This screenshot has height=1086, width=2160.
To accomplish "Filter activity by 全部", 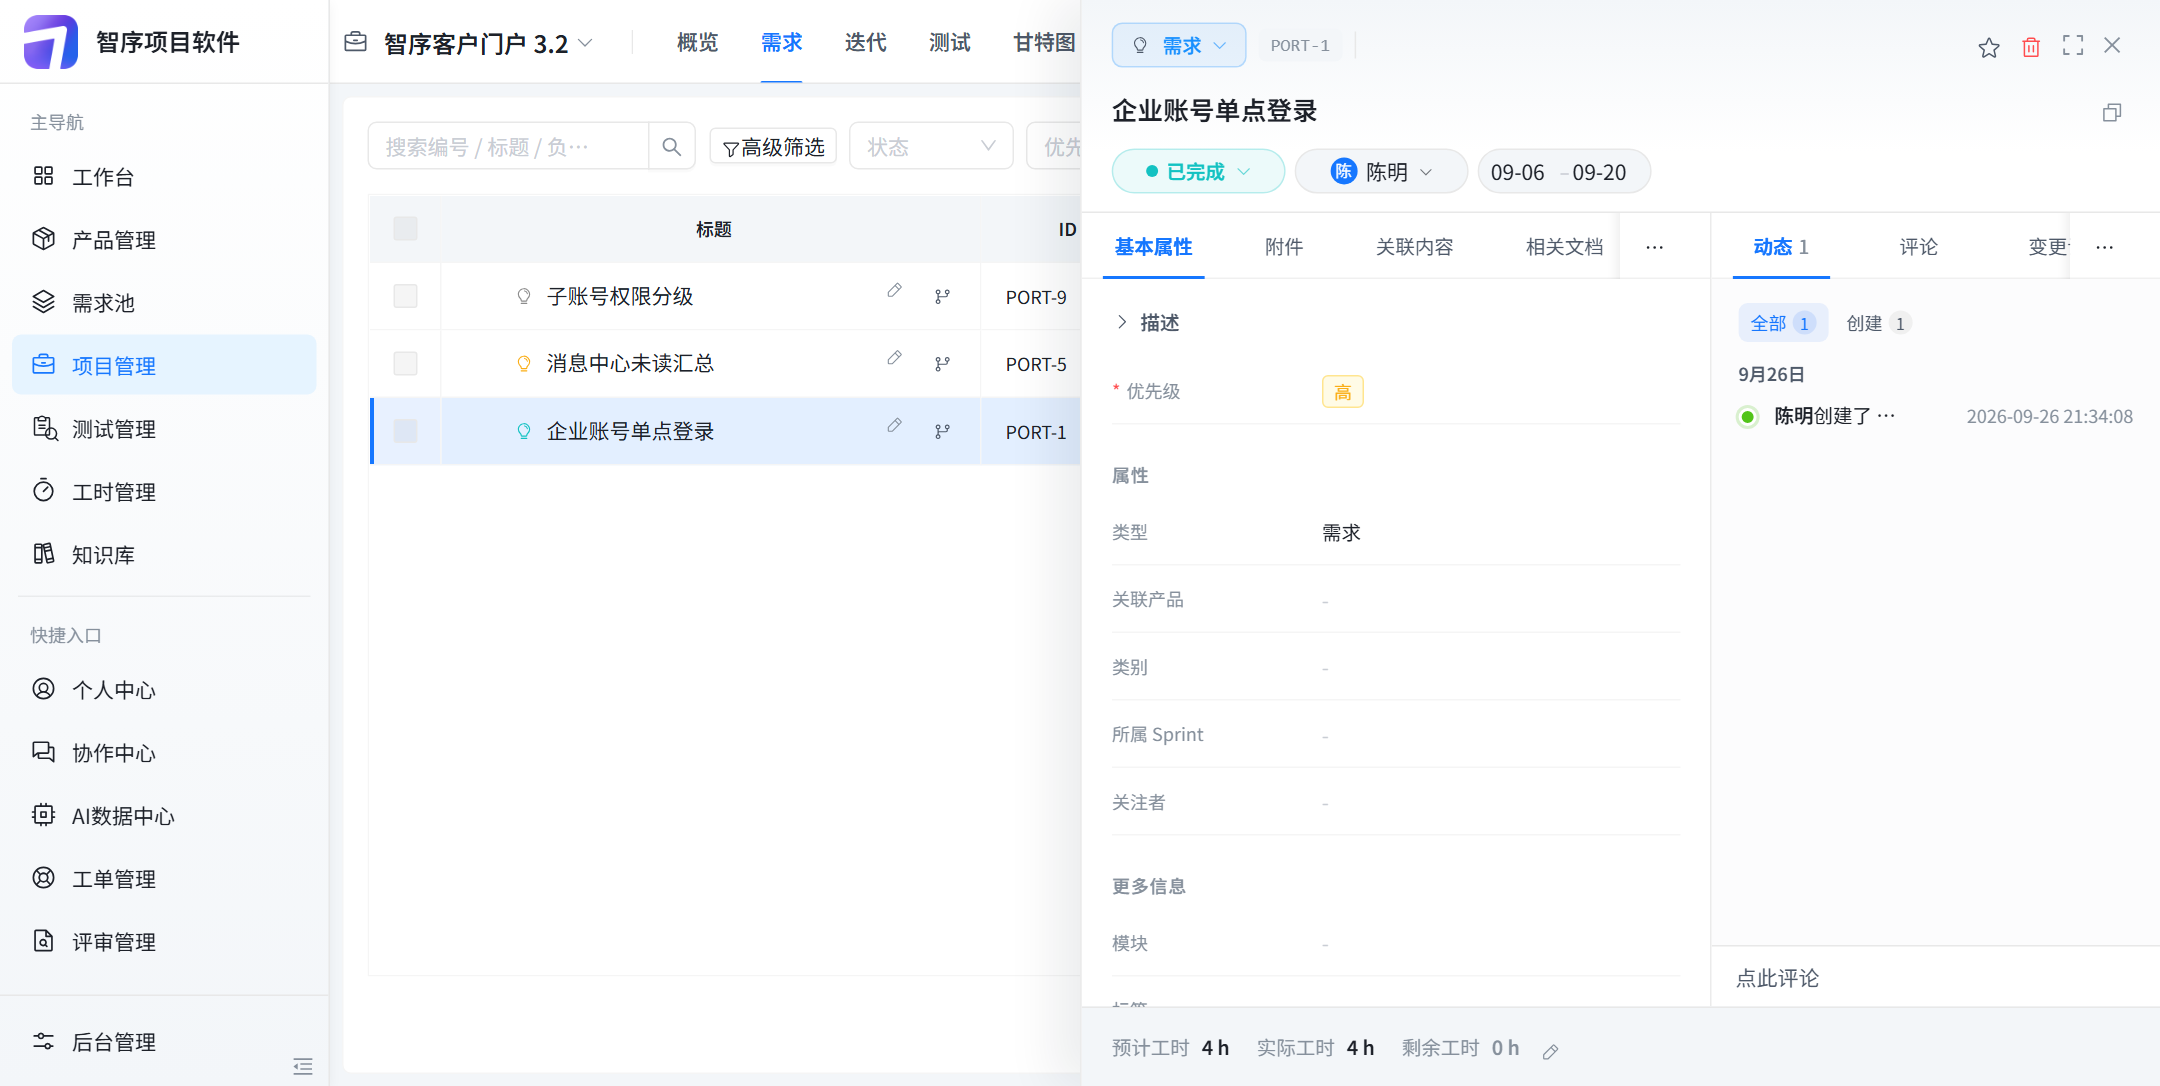I will pyautogui.click(x=1783, y=323).
